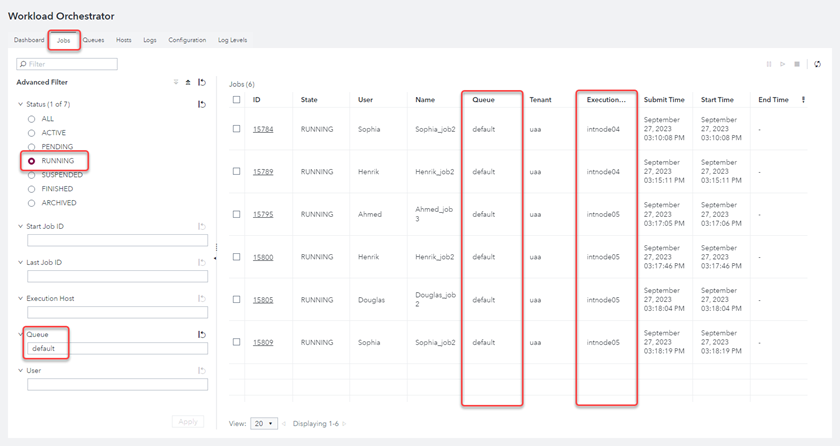Open the Jobs tab
Image resolution: width=840 pixels, height=446 pixels.
pyautogui.click(x=64, y=40)
